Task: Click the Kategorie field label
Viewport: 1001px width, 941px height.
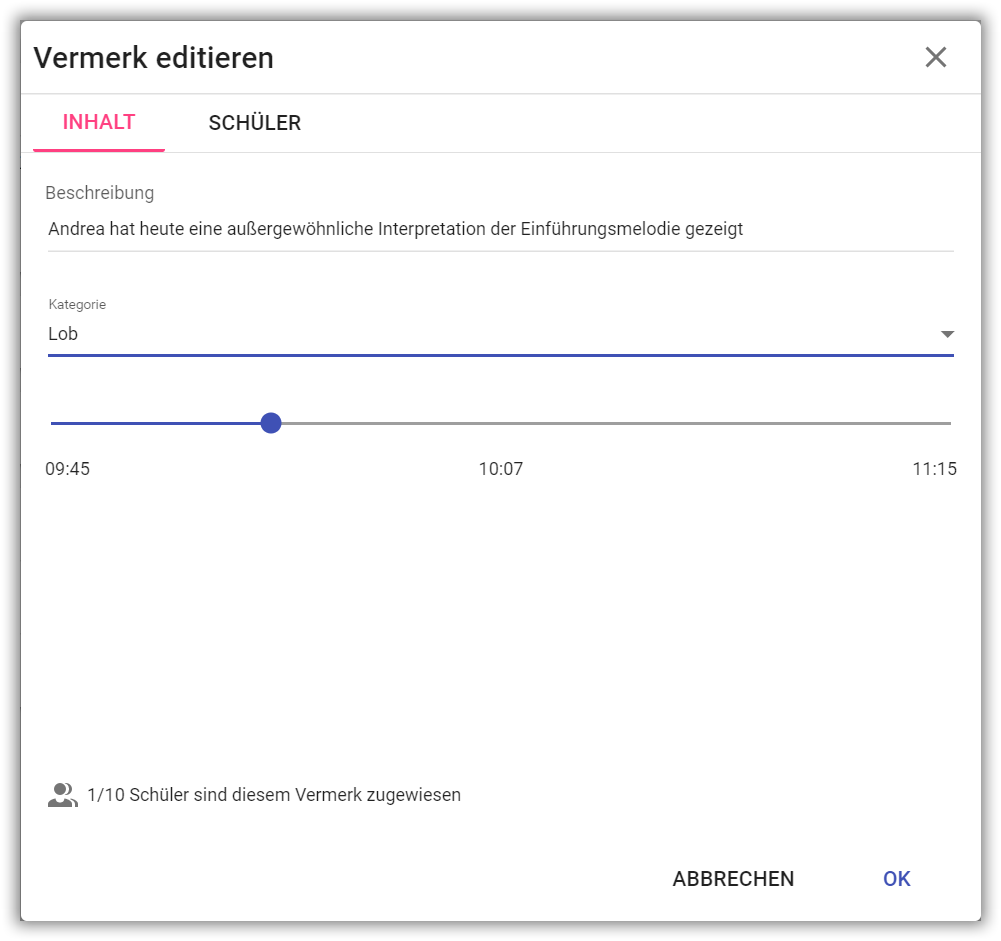Action: (x=77, y=305)
